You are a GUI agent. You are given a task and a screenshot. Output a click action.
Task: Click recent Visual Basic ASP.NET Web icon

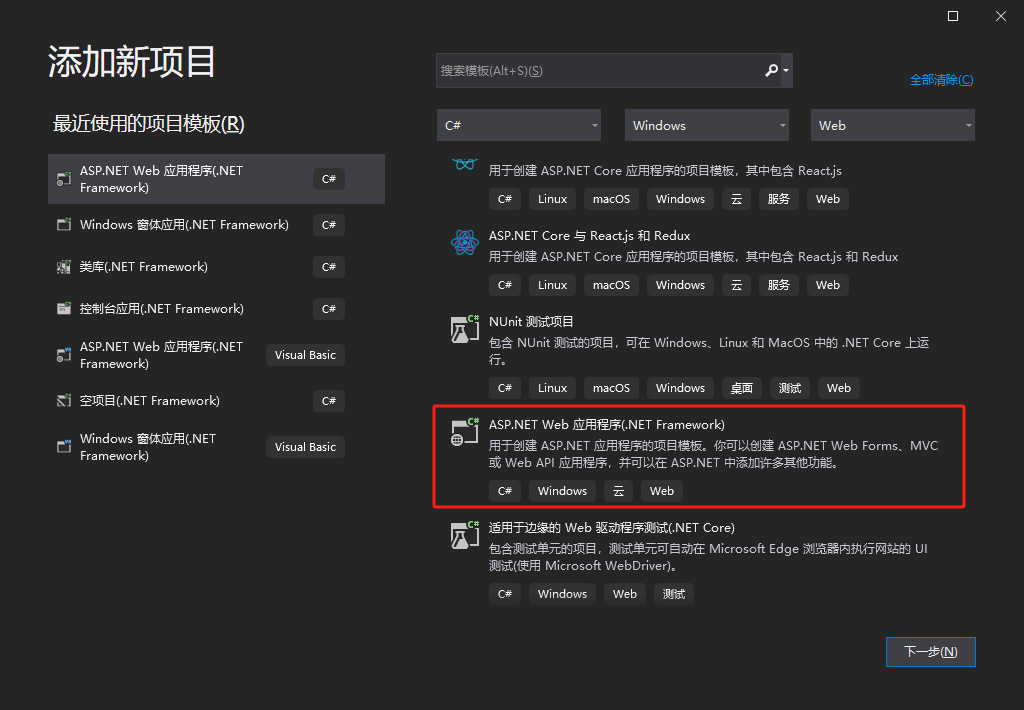pos(64,355)
